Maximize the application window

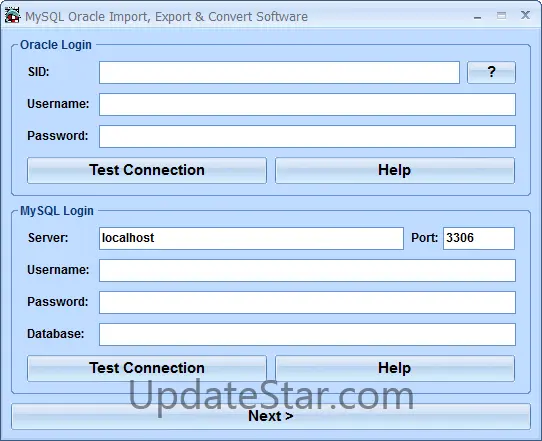click(x=501, y=16)
